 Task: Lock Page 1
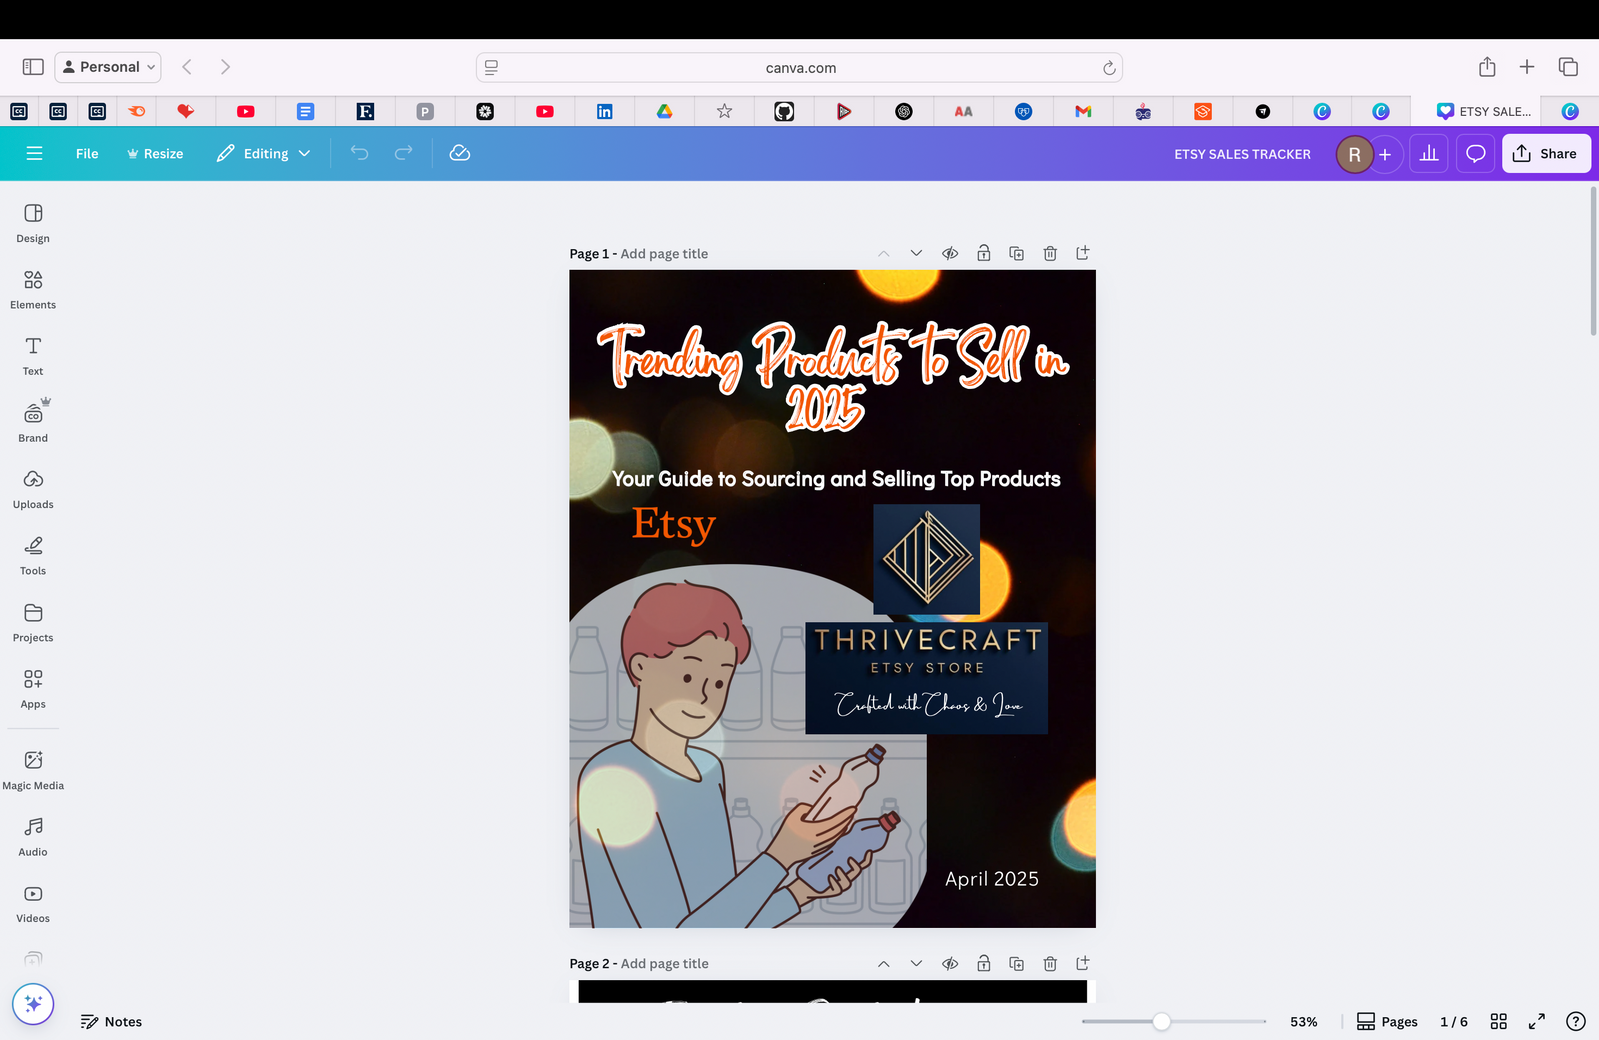click(984, 254)
